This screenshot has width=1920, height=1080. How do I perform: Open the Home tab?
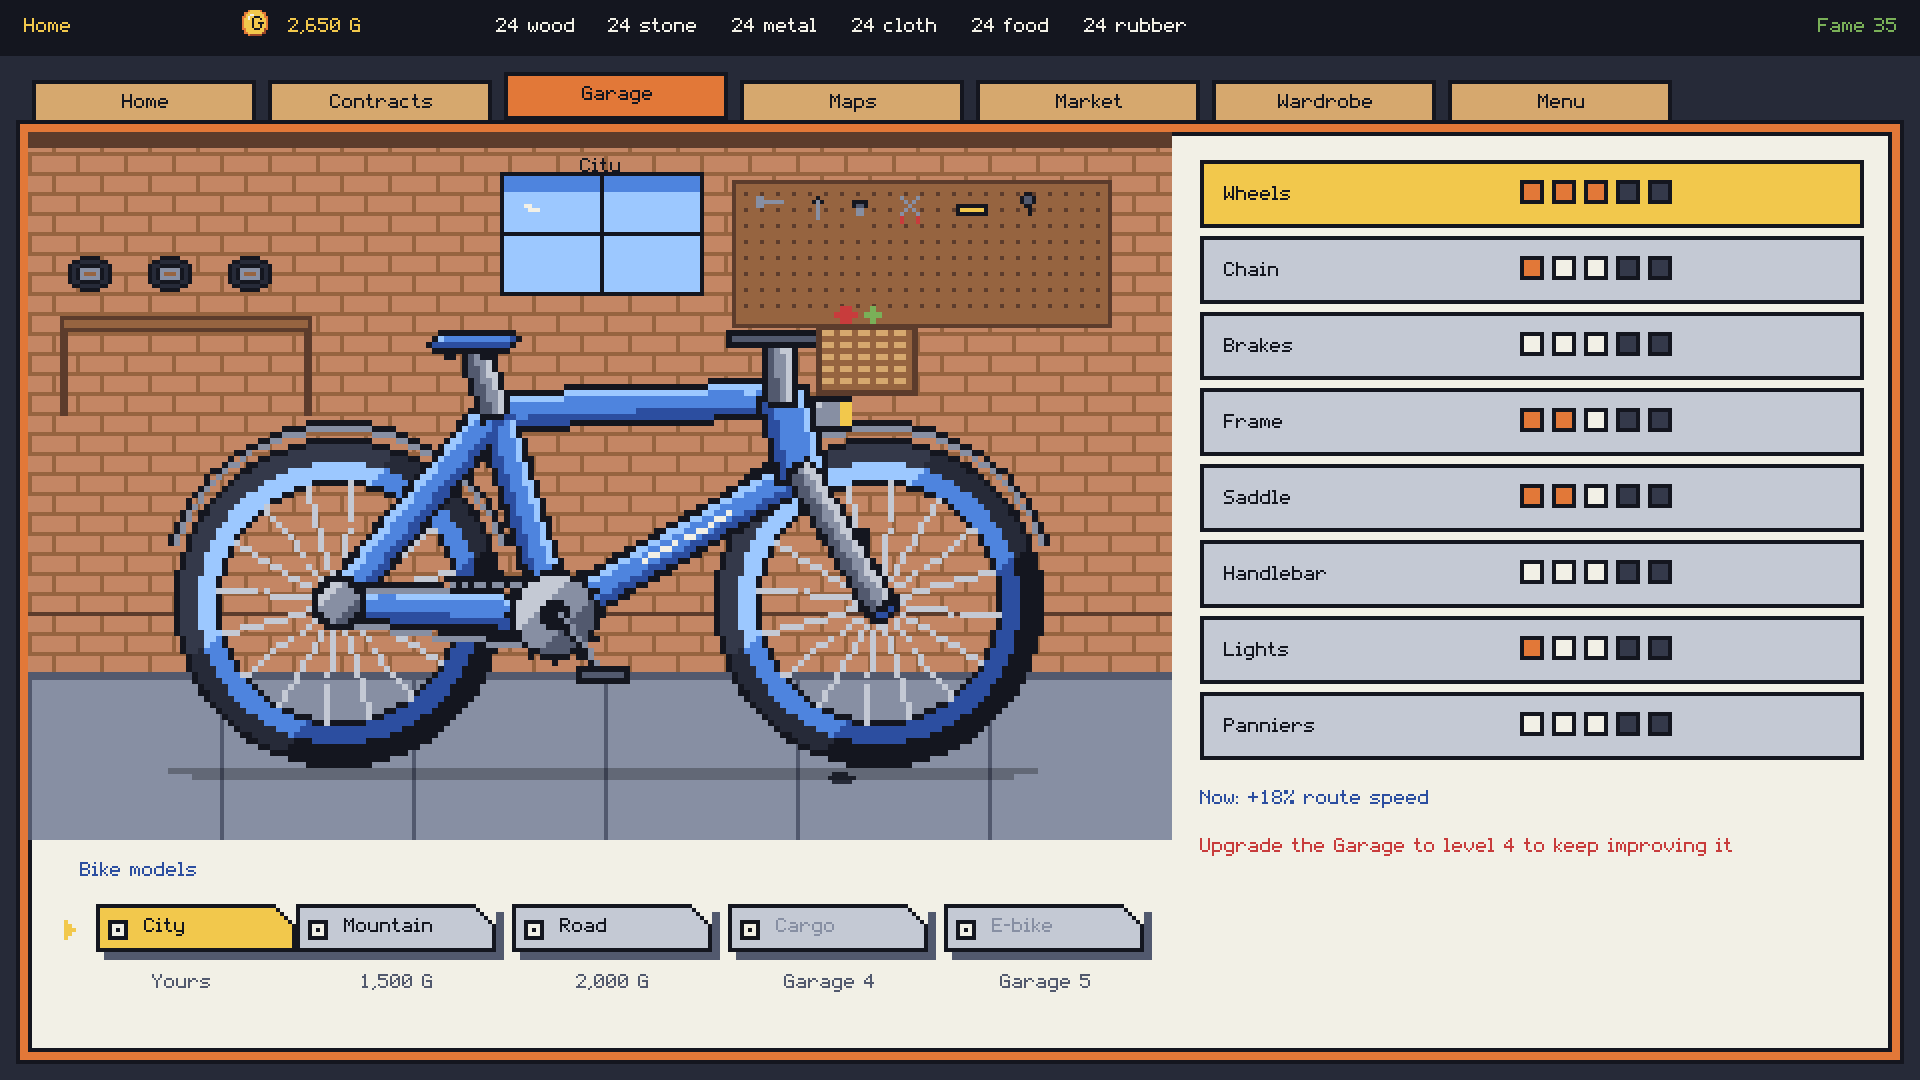pyautogui.click(x=144, y=101)
